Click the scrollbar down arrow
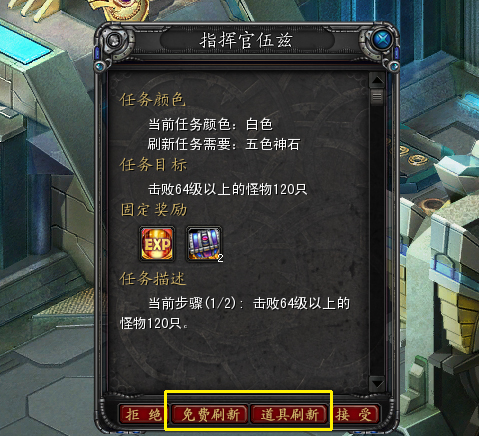 (377, 384)
